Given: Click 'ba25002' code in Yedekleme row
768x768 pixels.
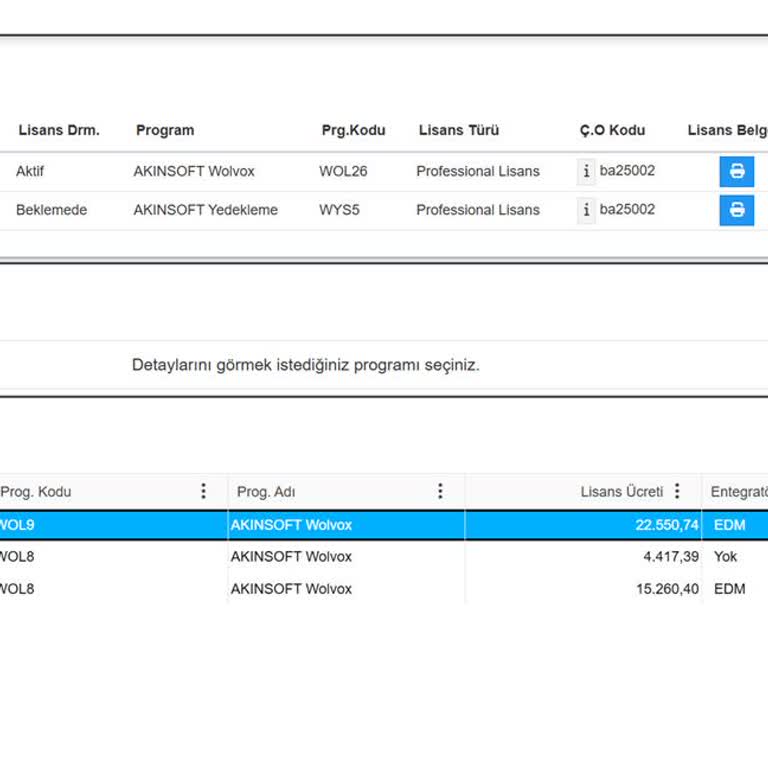Looking at the screenshot, I should pyautogui.click(x=627, y=209).
